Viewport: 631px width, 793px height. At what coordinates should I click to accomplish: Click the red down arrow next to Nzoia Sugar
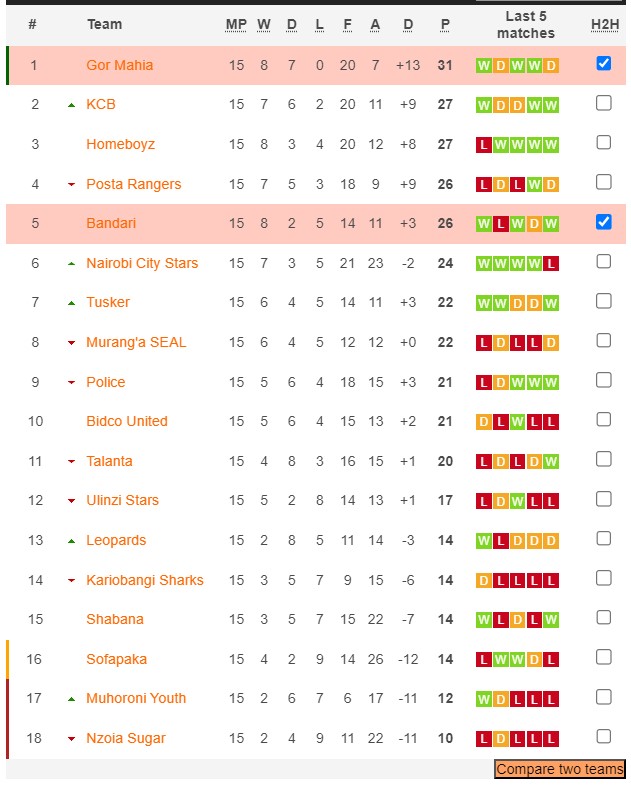pyautogui.click(x=71, y=739)
